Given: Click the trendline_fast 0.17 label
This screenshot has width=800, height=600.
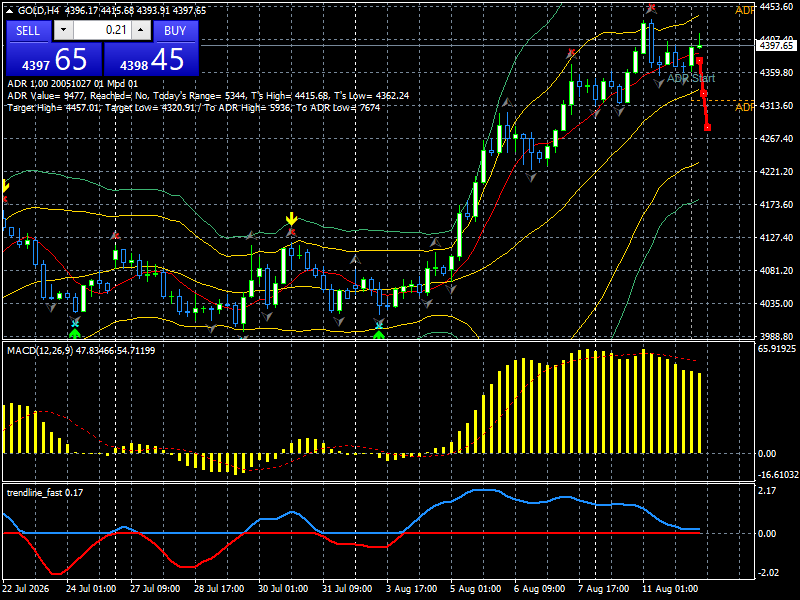Looking at the screenshot, I should pyautogui.click(x=45, y=492).
